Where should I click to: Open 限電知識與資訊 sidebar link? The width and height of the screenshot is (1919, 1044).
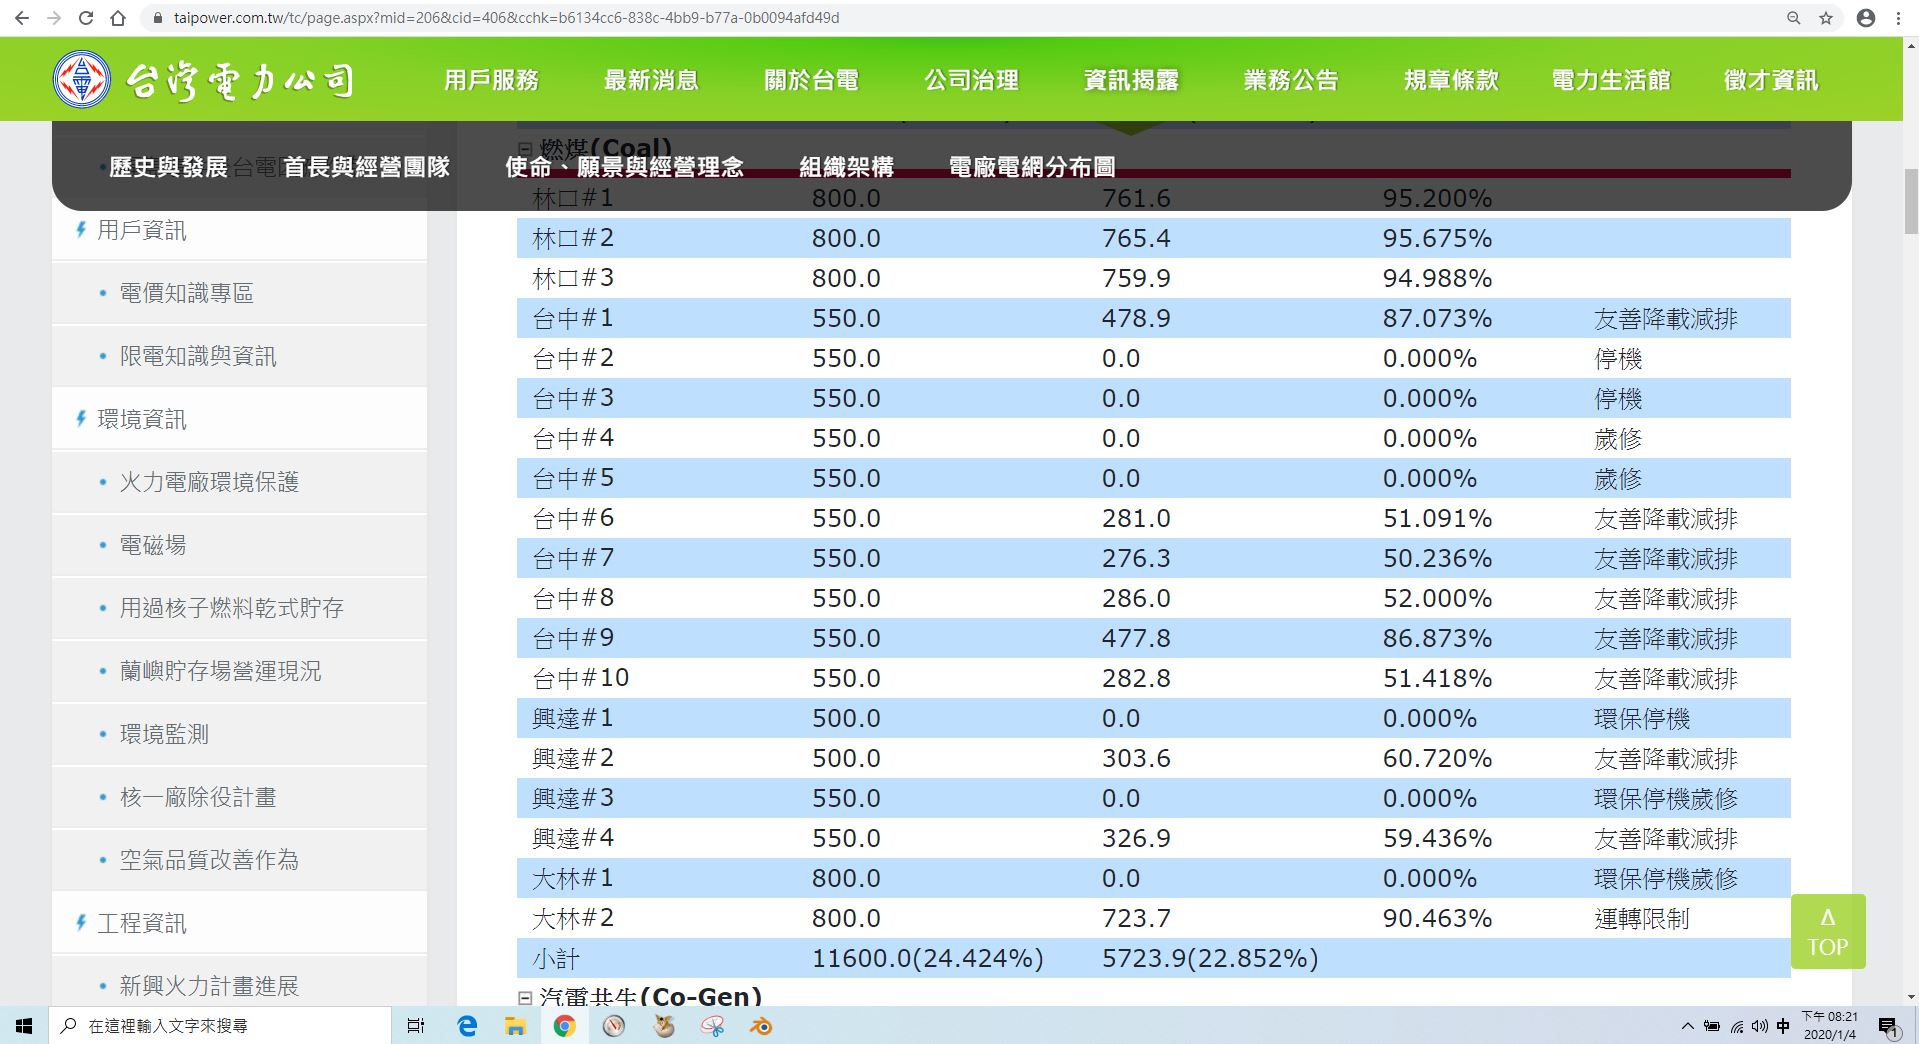pyautogui.click(x=198, y=356)
